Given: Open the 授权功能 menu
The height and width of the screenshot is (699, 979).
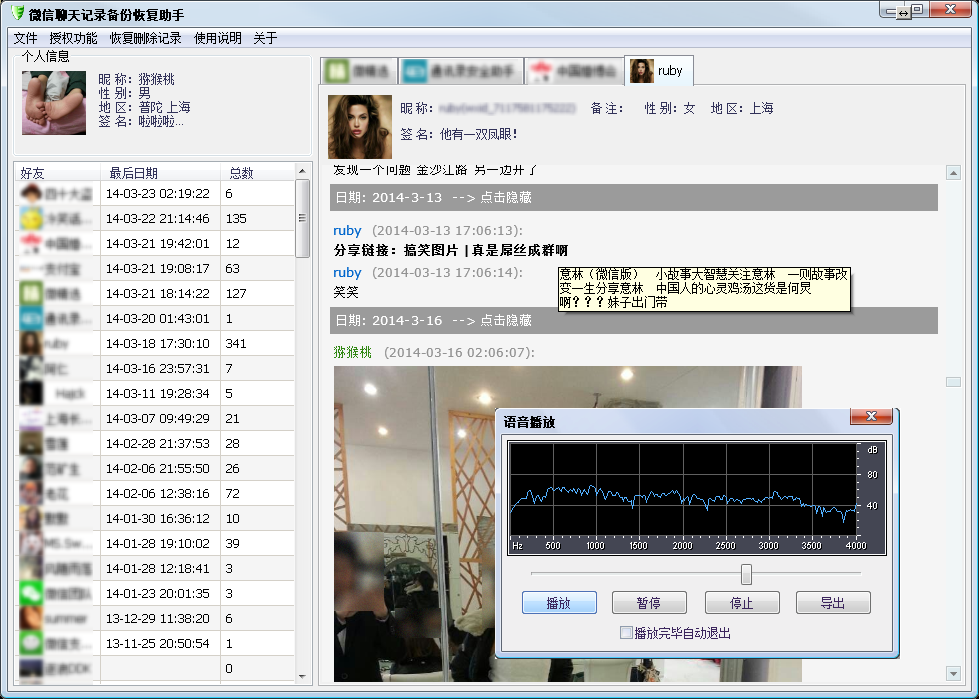Looking at the screenshot, I should (x=73, y=38).
